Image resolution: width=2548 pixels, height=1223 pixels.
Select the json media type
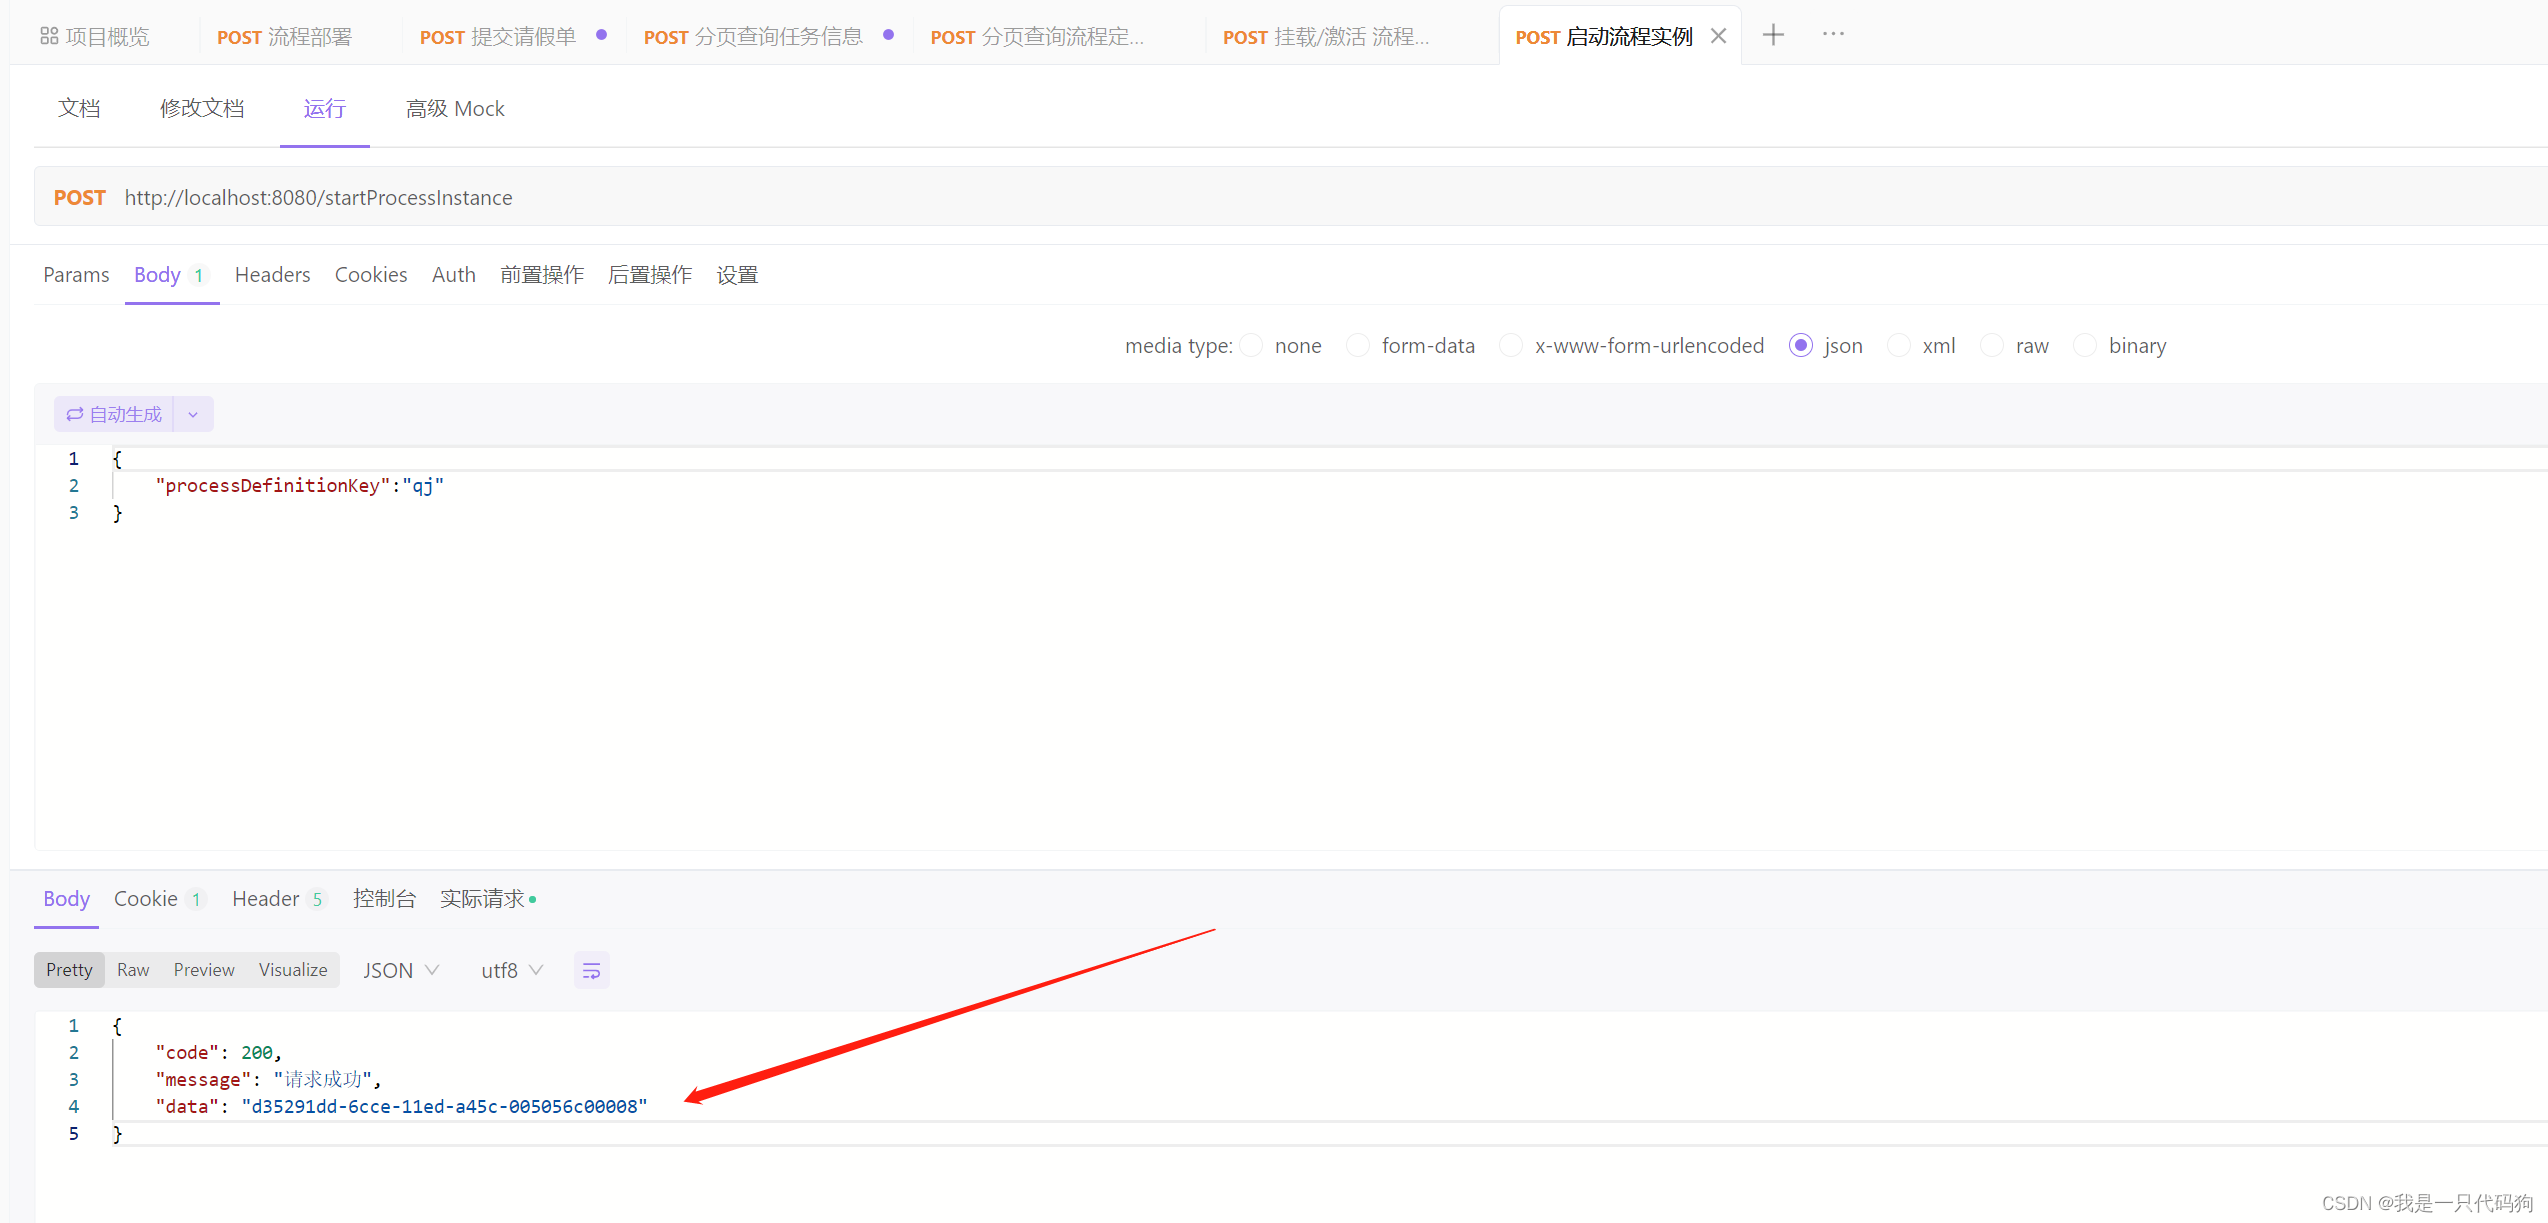[1801, 345]
